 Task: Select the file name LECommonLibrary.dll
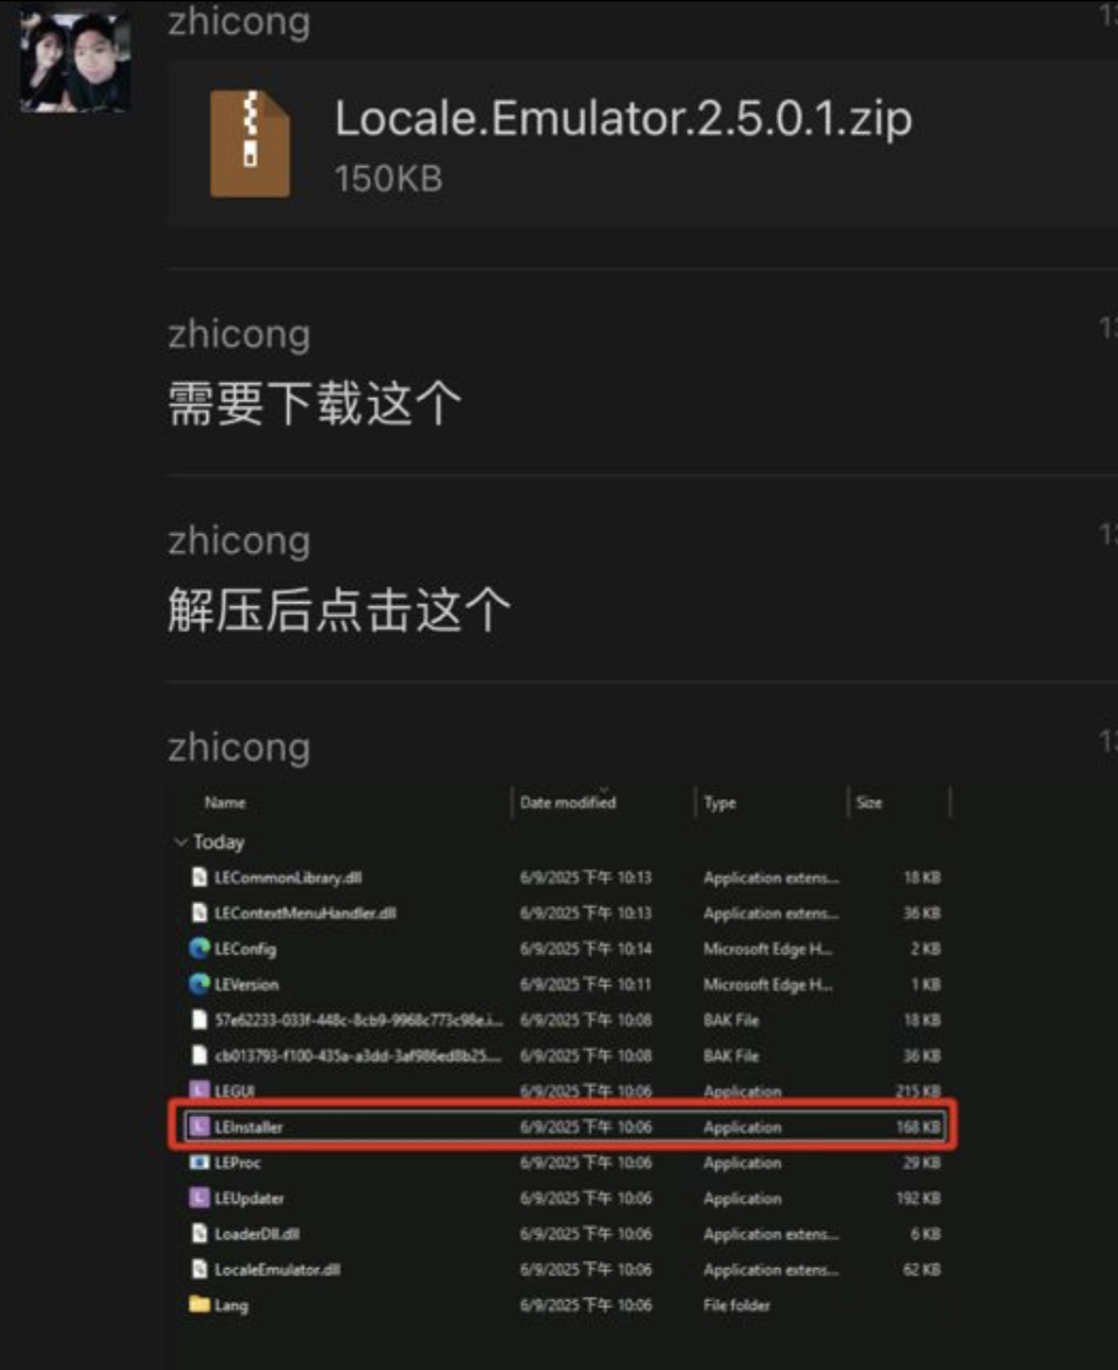click(x=288, y=877)
